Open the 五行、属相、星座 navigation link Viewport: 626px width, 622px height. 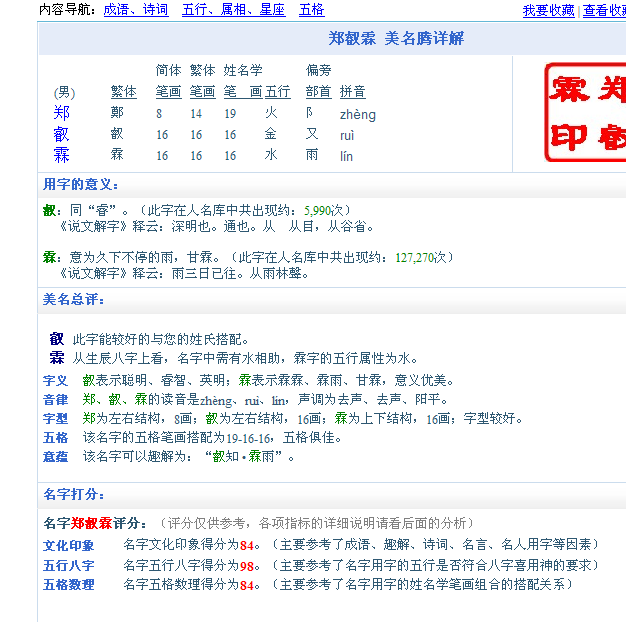point(234,9)
